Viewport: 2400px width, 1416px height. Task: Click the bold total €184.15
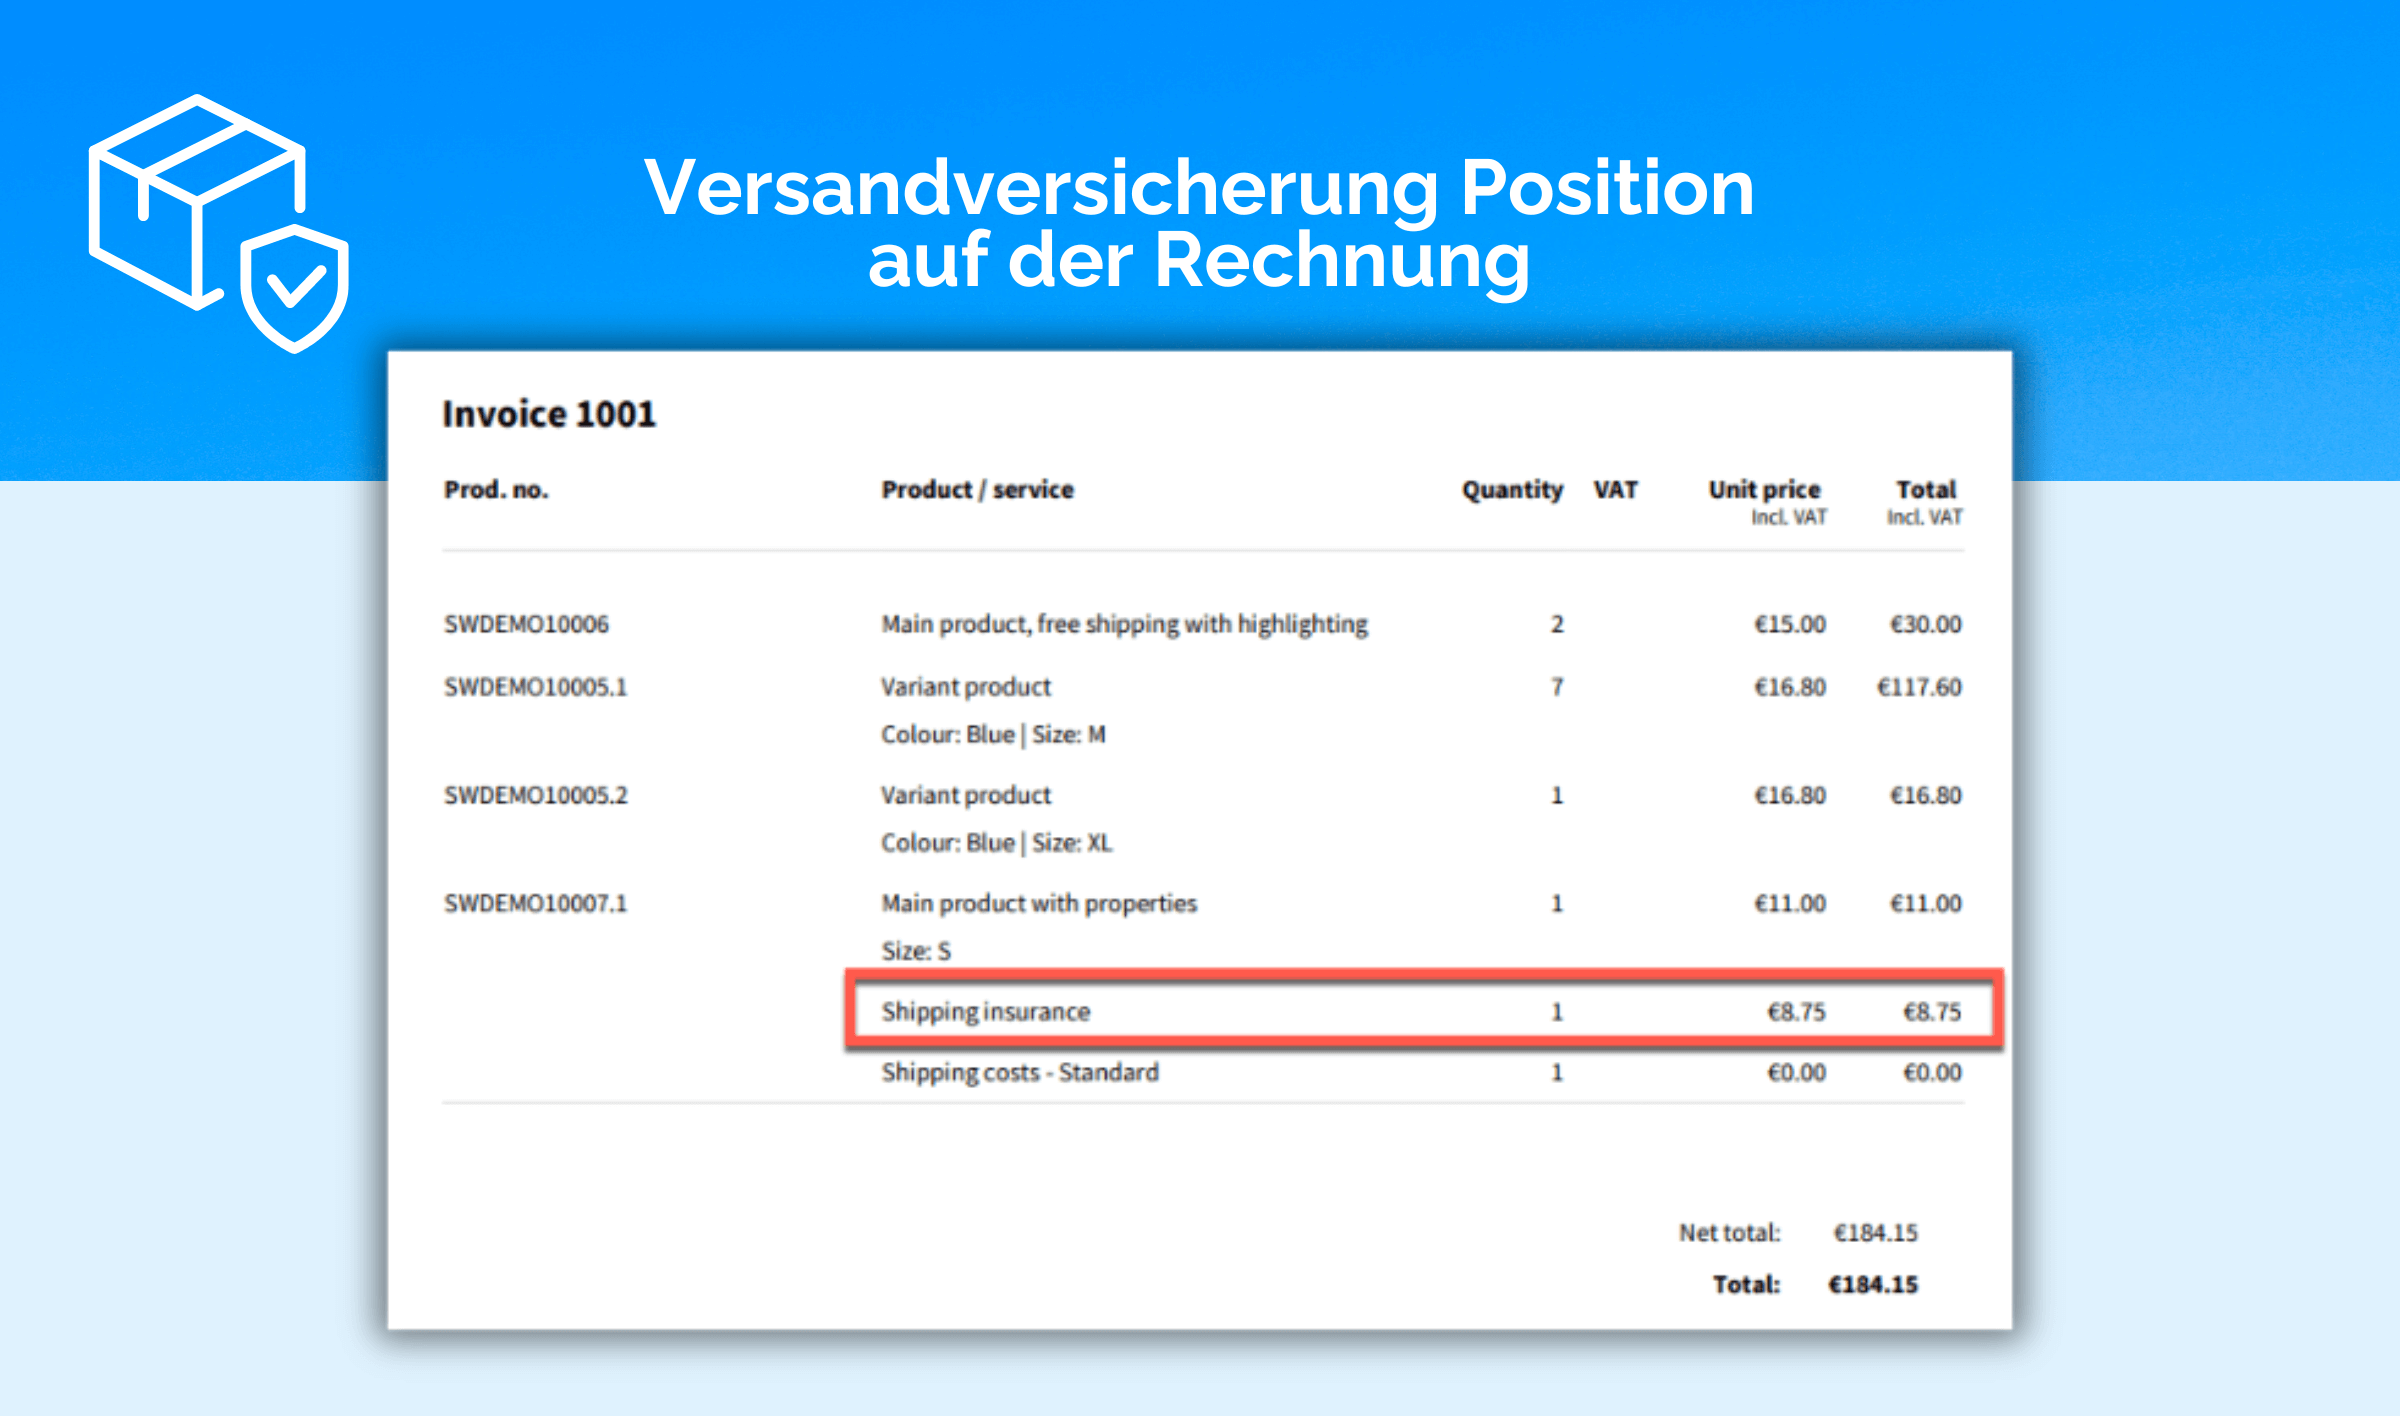[1873, 1285]
